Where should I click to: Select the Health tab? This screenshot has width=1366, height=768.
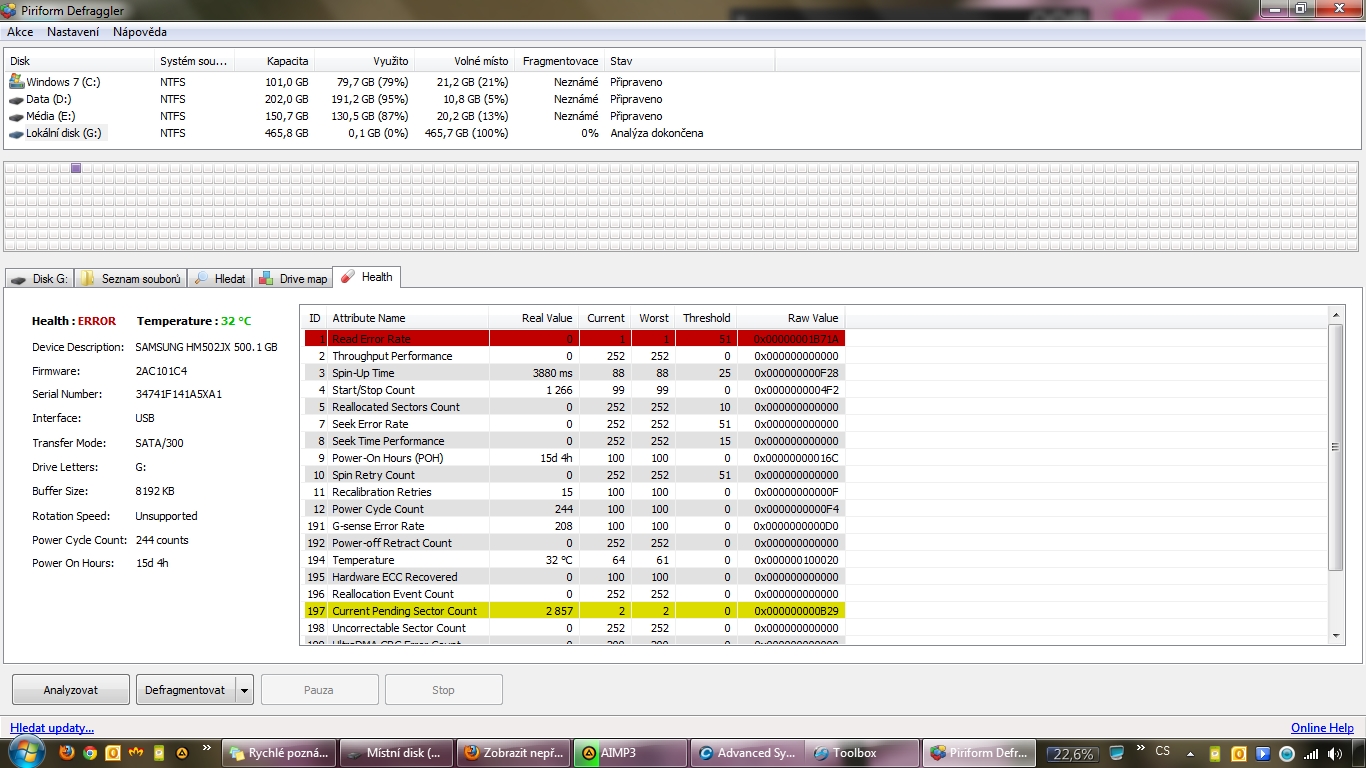pyautogui.click(x=367, y=277)
